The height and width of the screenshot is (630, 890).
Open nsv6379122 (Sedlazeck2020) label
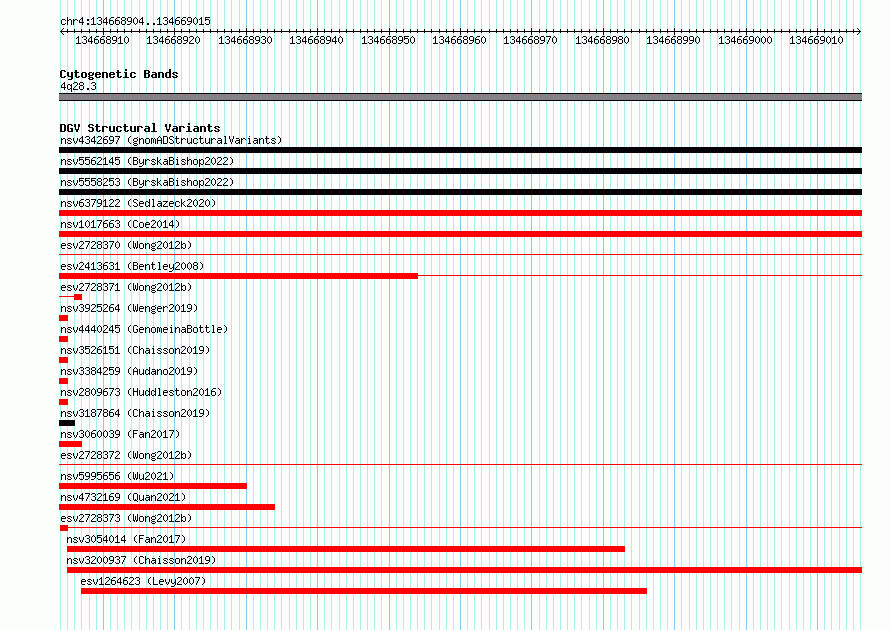[138, 203]
